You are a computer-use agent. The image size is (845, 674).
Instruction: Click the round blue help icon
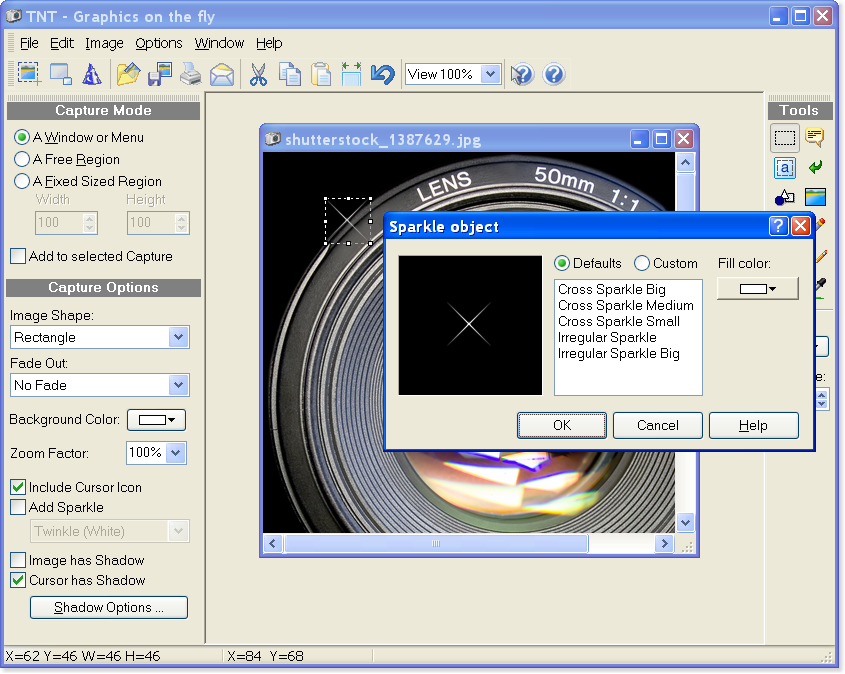[554, 74]
